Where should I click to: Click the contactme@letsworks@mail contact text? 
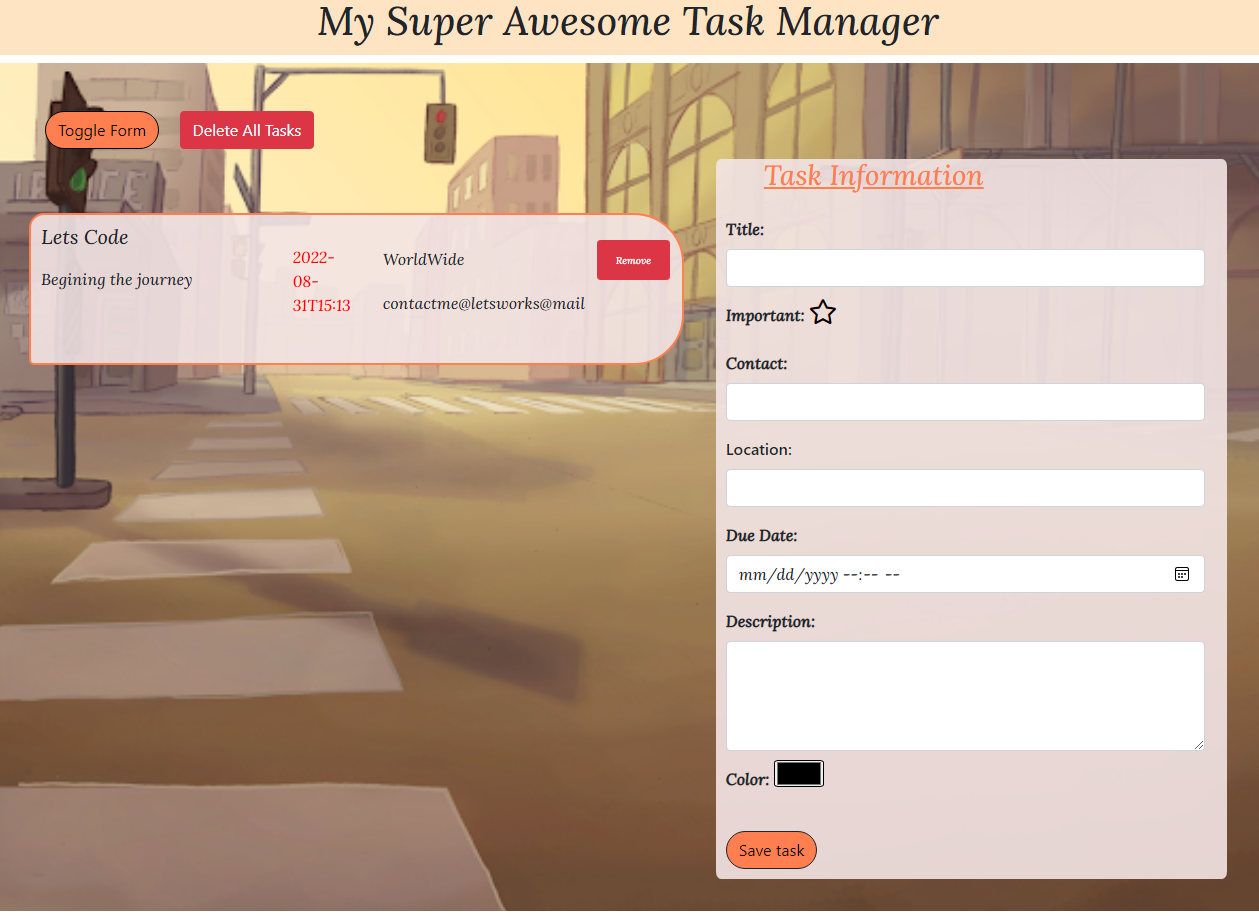(484, 303)
